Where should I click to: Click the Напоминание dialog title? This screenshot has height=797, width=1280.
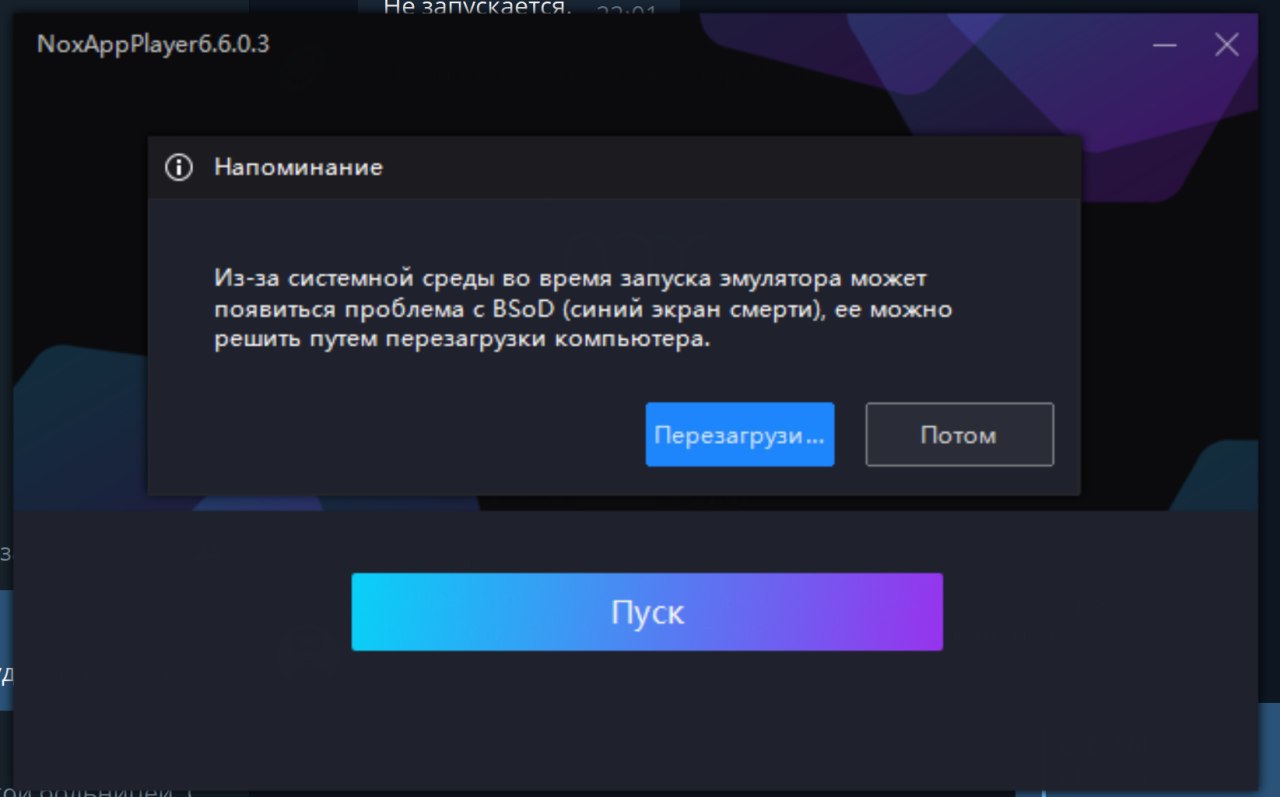pos(298,167)
